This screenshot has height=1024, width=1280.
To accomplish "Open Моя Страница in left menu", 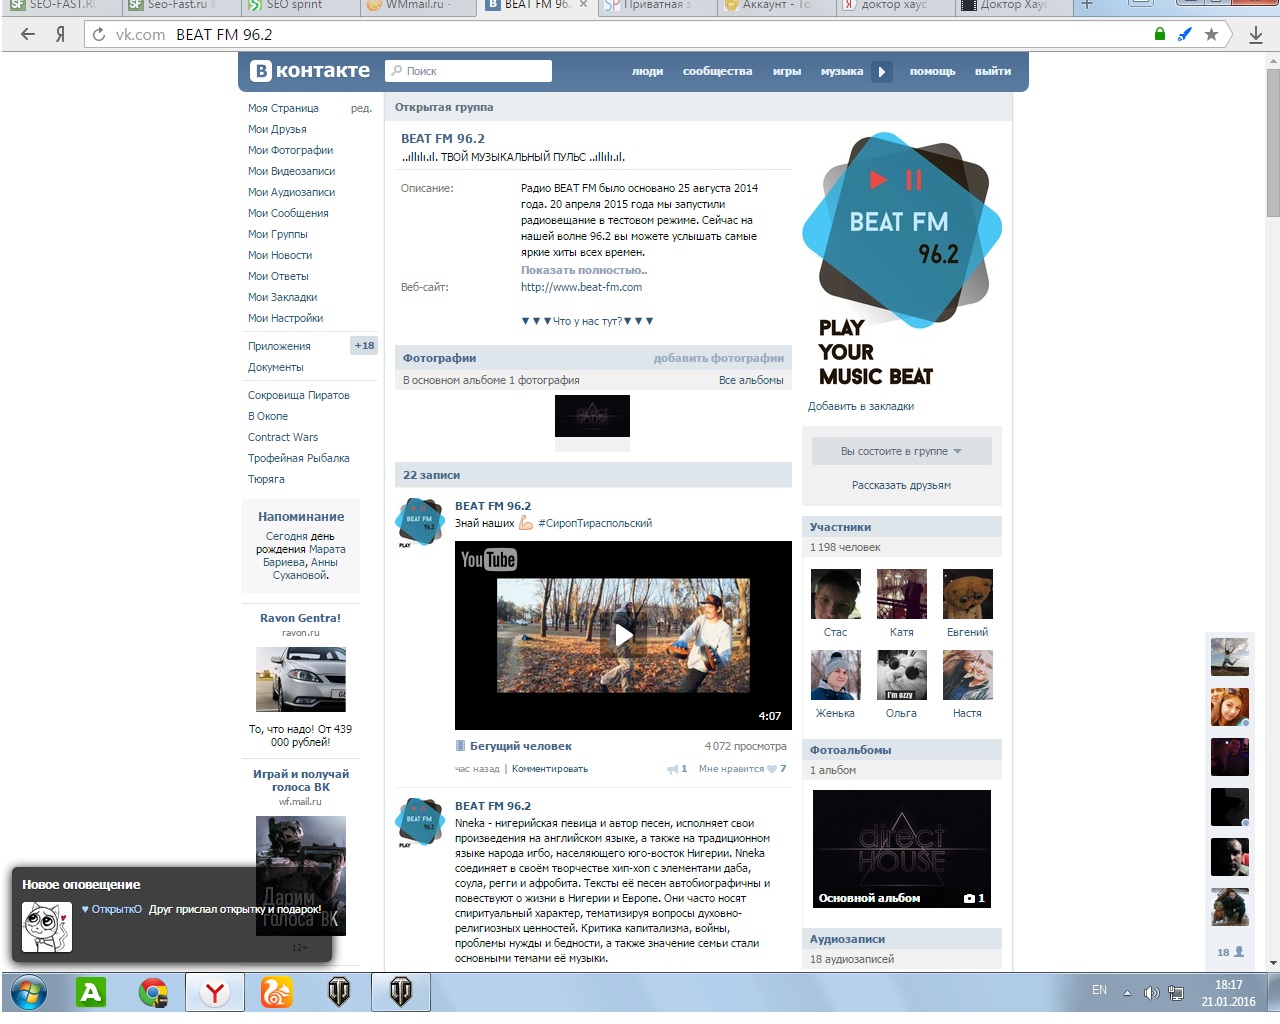I will coord(283,108).
